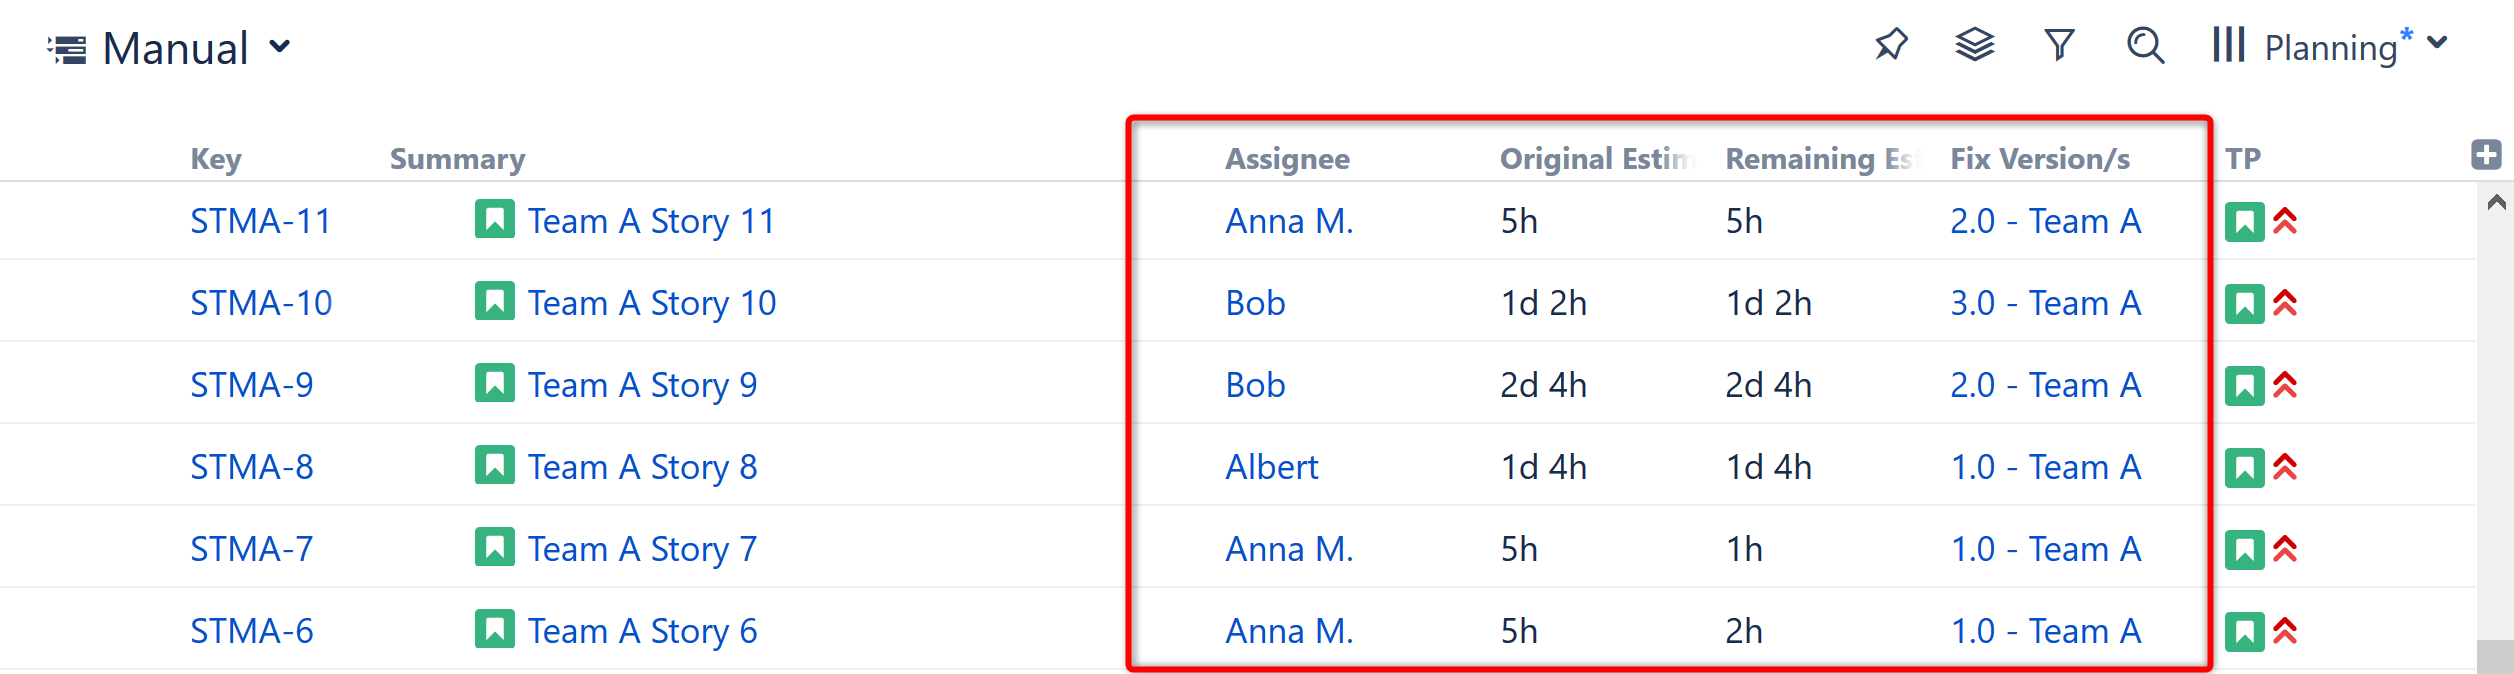Click the filter funnel icon

point(2060,45)
